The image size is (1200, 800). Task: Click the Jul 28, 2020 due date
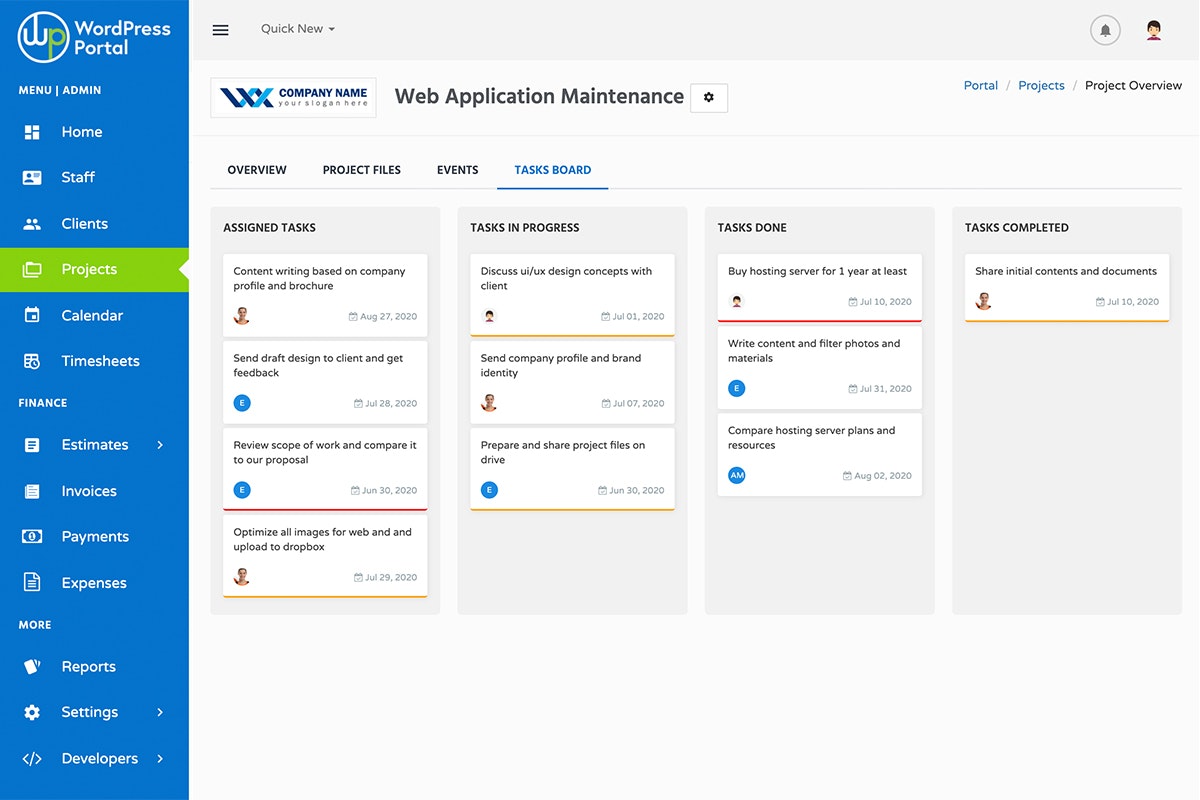[x=385, y=404]
